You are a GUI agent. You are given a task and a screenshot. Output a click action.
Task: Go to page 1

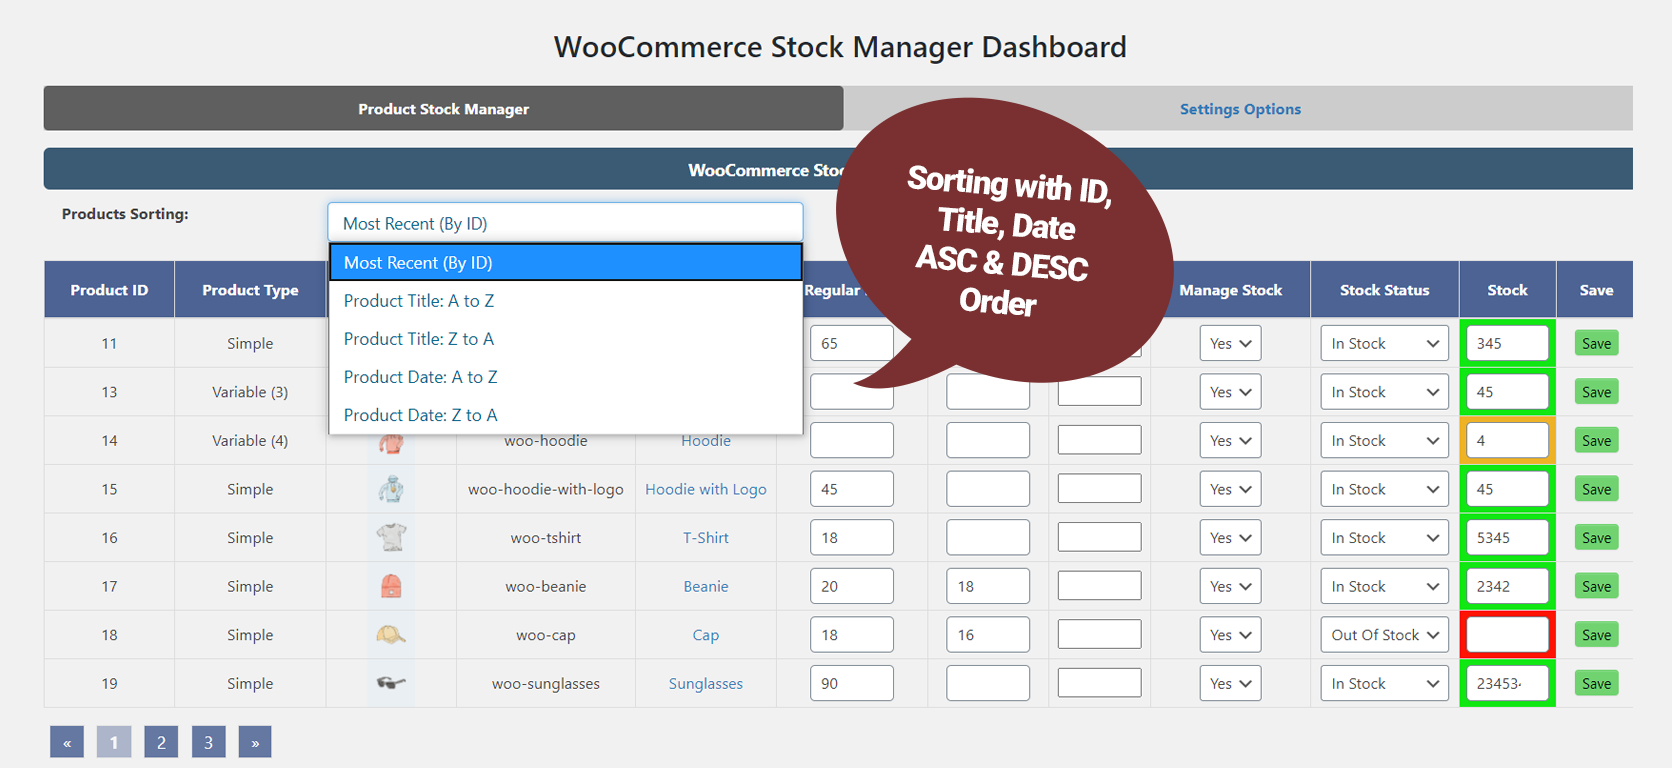click(x=114, y=742)
